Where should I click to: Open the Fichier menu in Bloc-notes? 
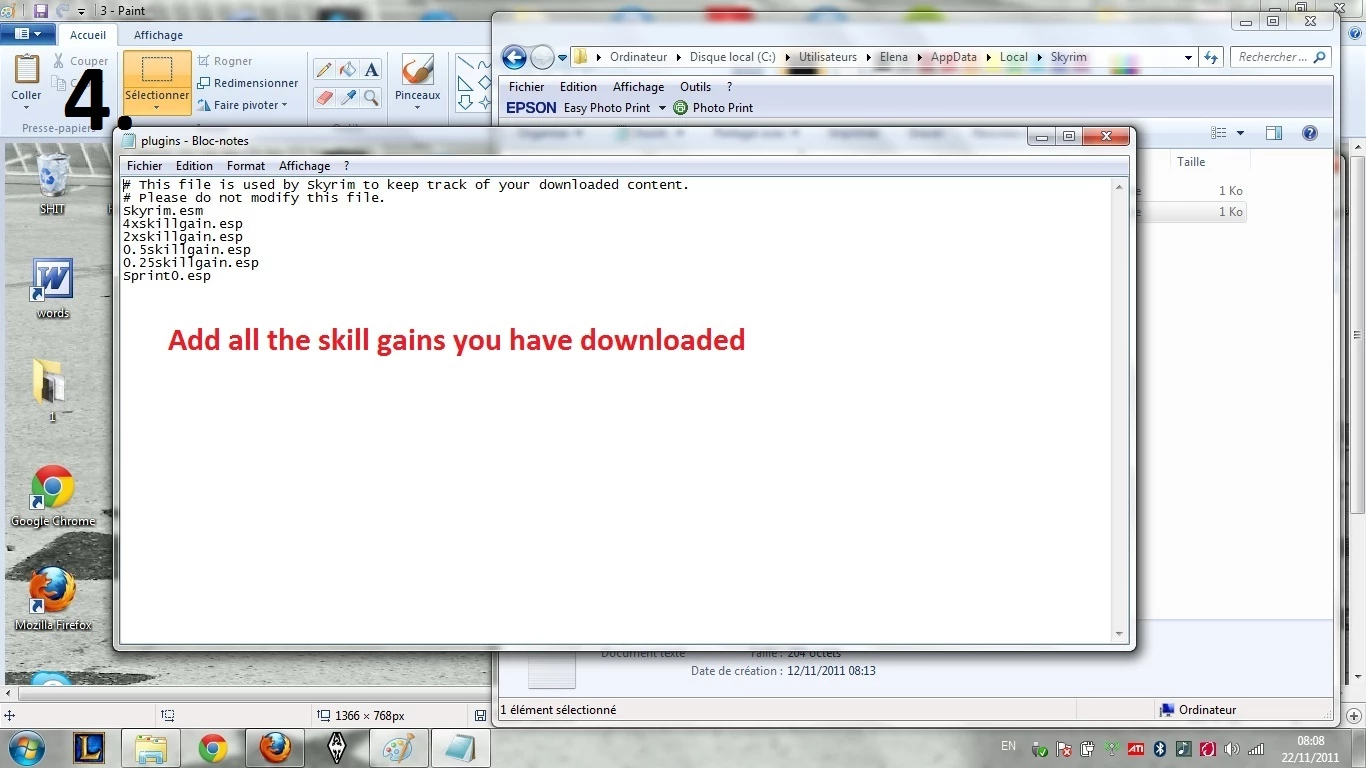(145, 166)
